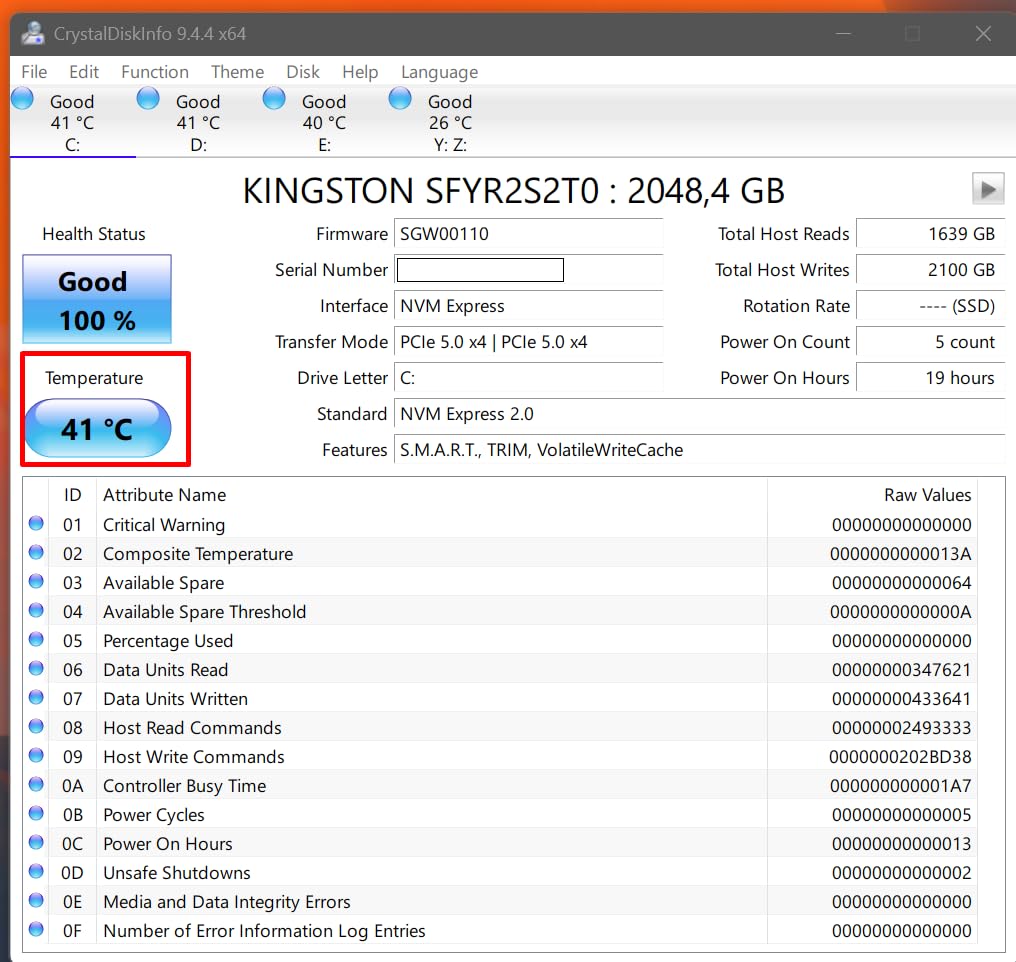Open the Edit menu
Screen dimensions: 1016x962
coord(84,72)
